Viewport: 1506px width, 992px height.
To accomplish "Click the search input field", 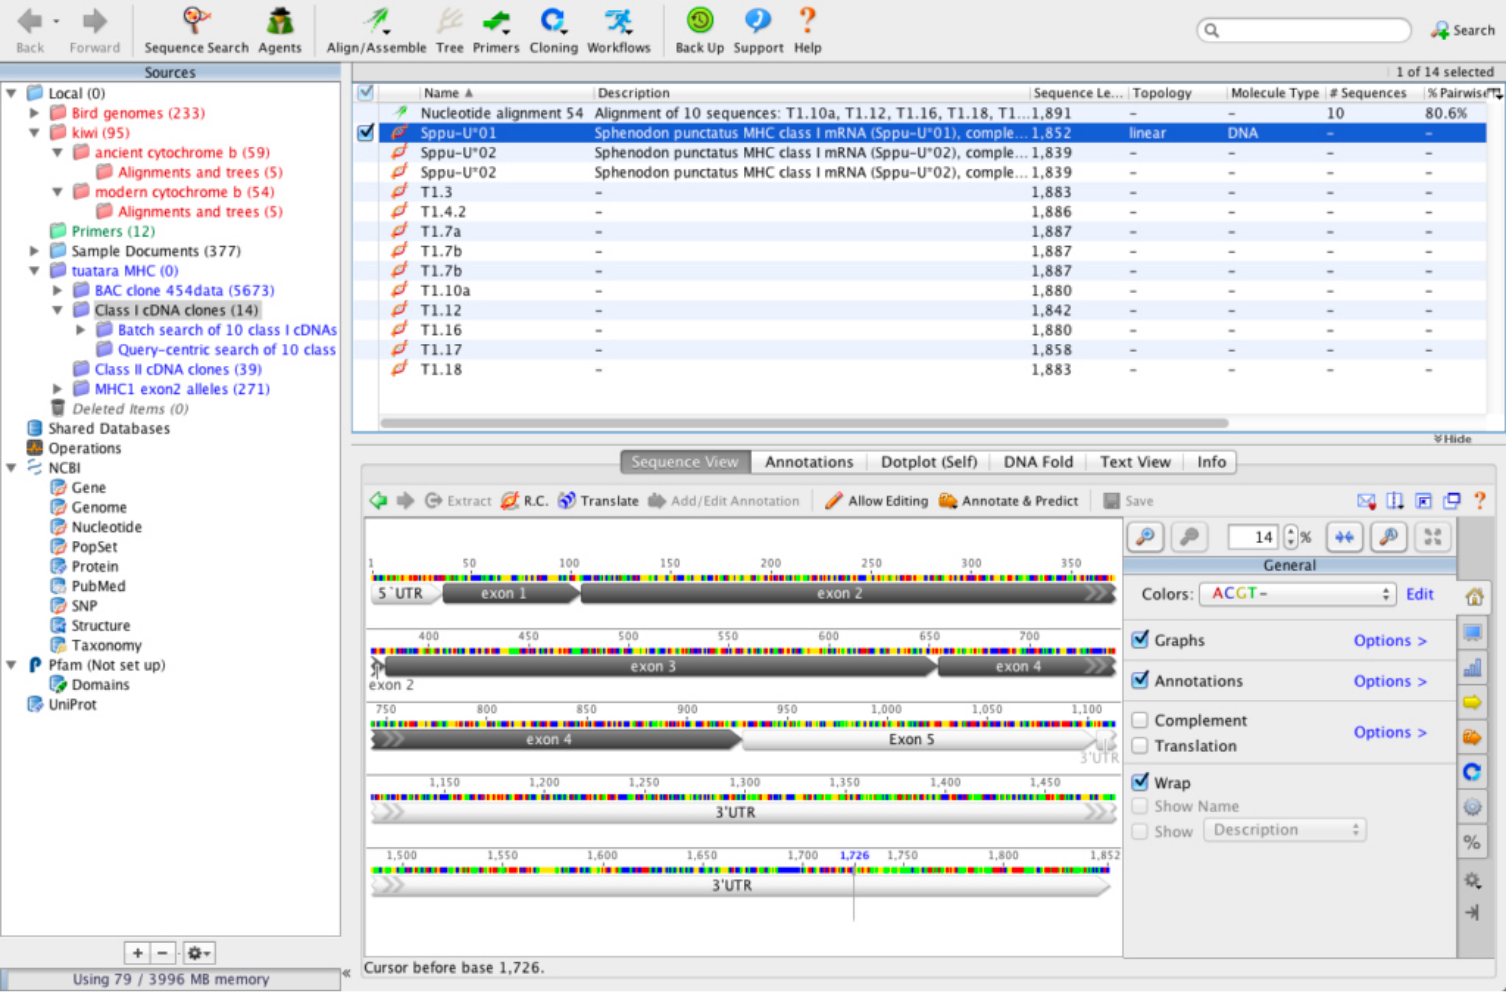I will (1304, 30).
